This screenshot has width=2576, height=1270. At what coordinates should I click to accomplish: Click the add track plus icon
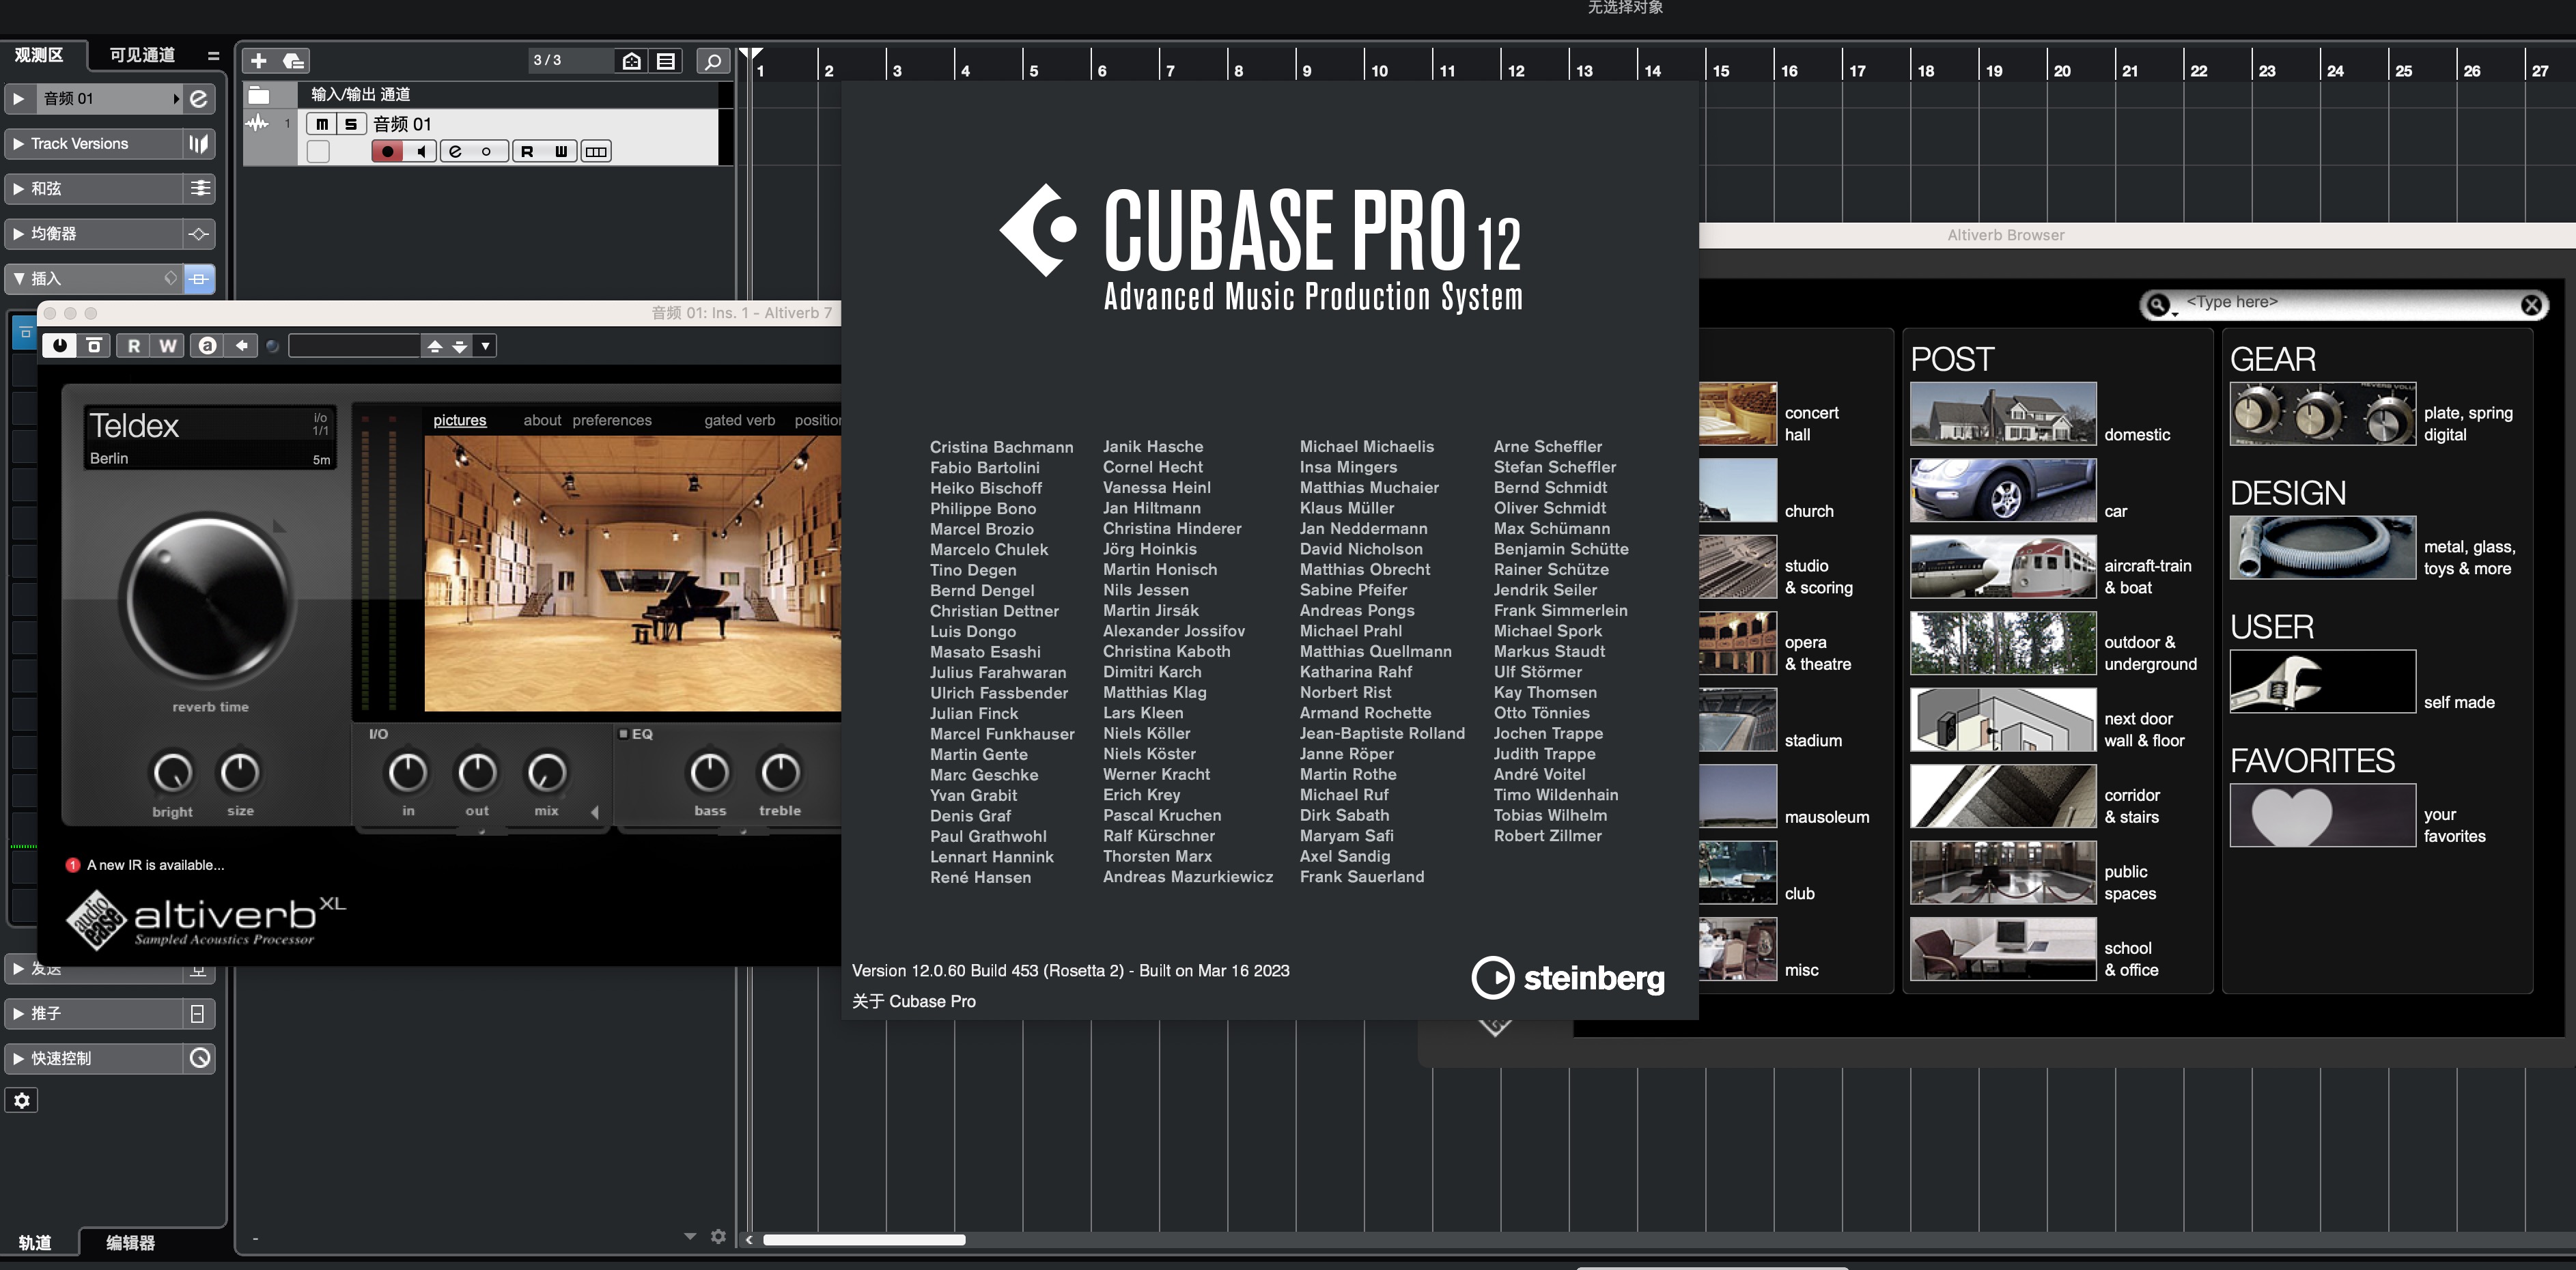tap(259, 61)
